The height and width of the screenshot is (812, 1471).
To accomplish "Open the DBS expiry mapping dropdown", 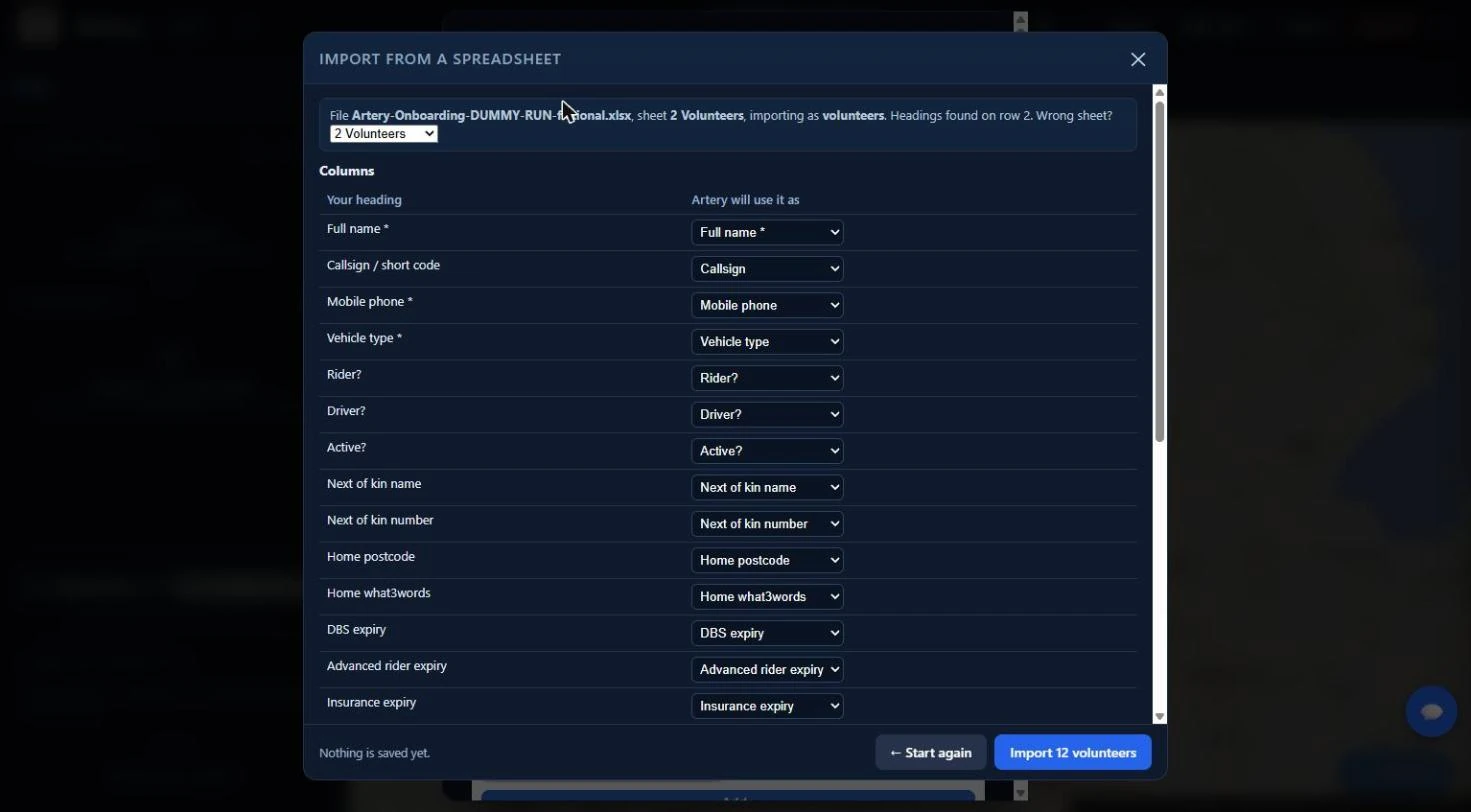I will (x=767, y=633).
